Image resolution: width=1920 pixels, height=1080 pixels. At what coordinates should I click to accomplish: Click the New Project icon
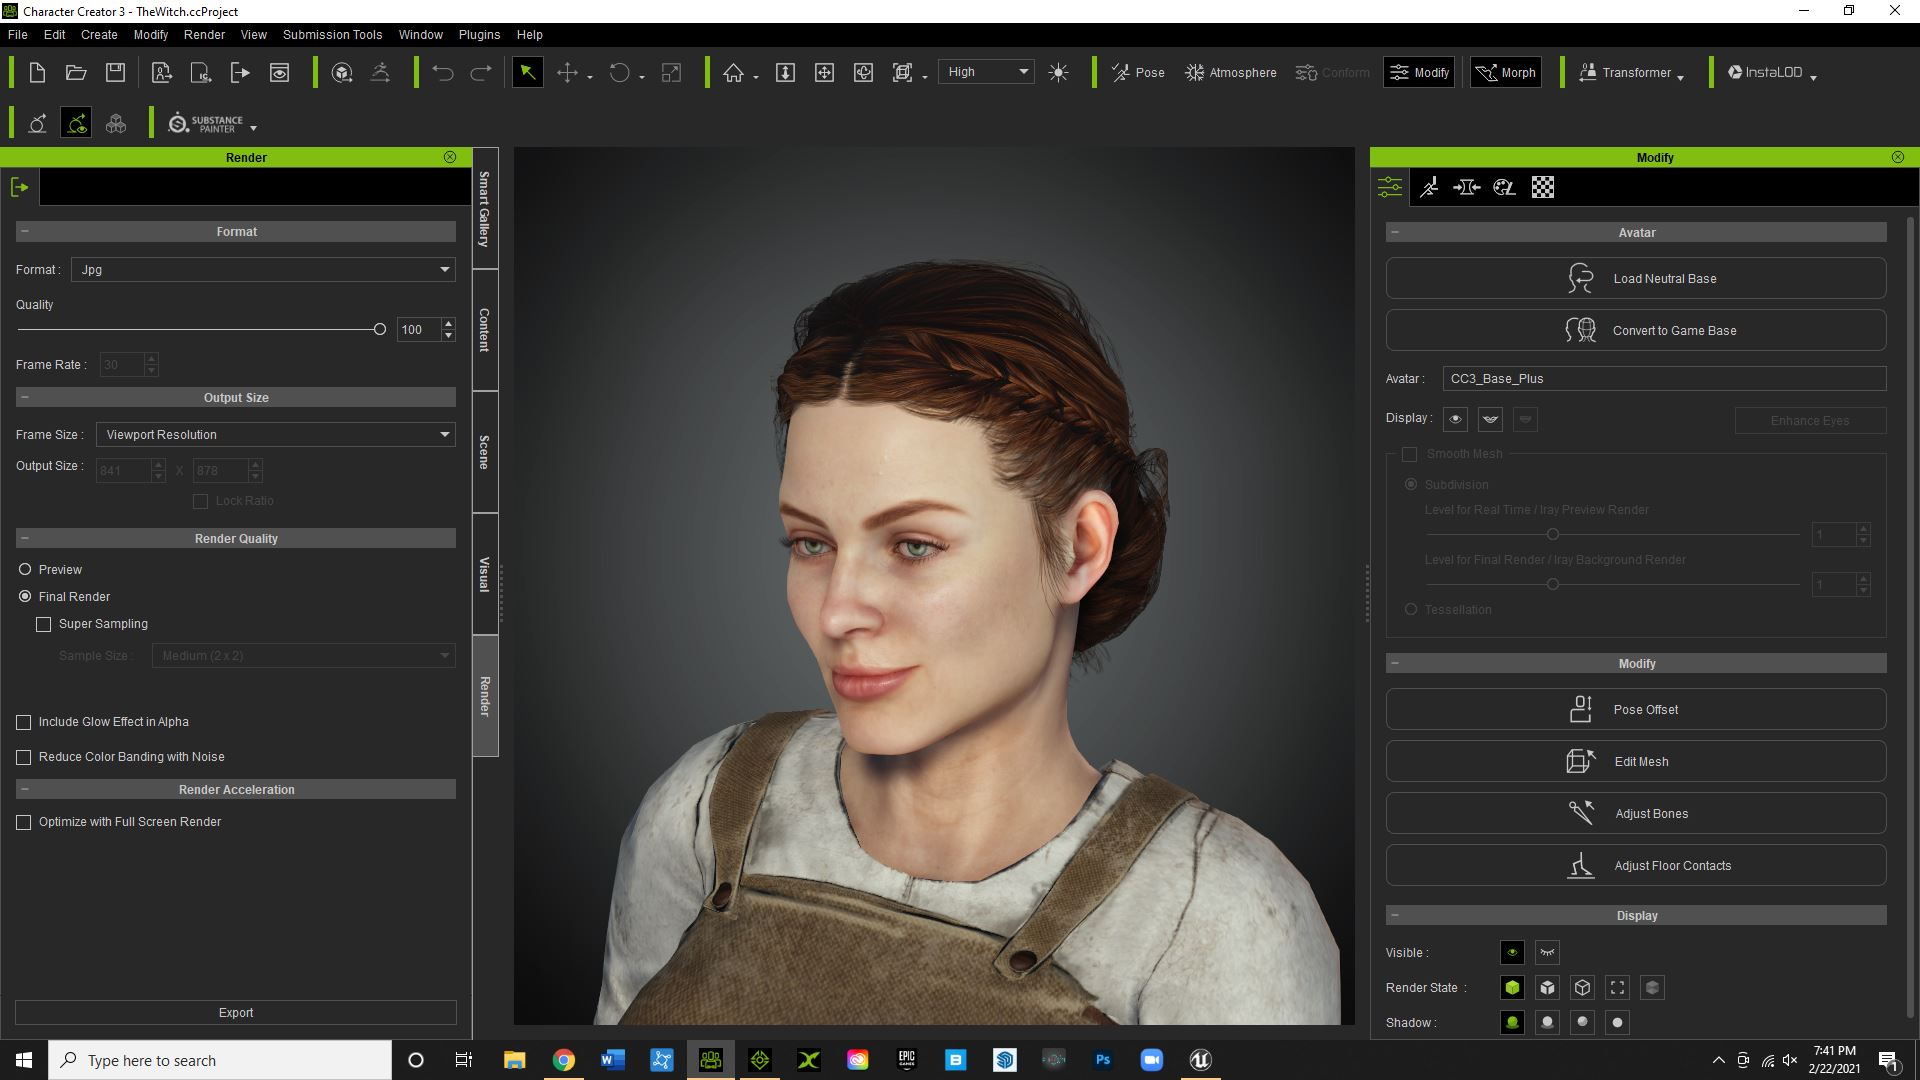(37, 72)
